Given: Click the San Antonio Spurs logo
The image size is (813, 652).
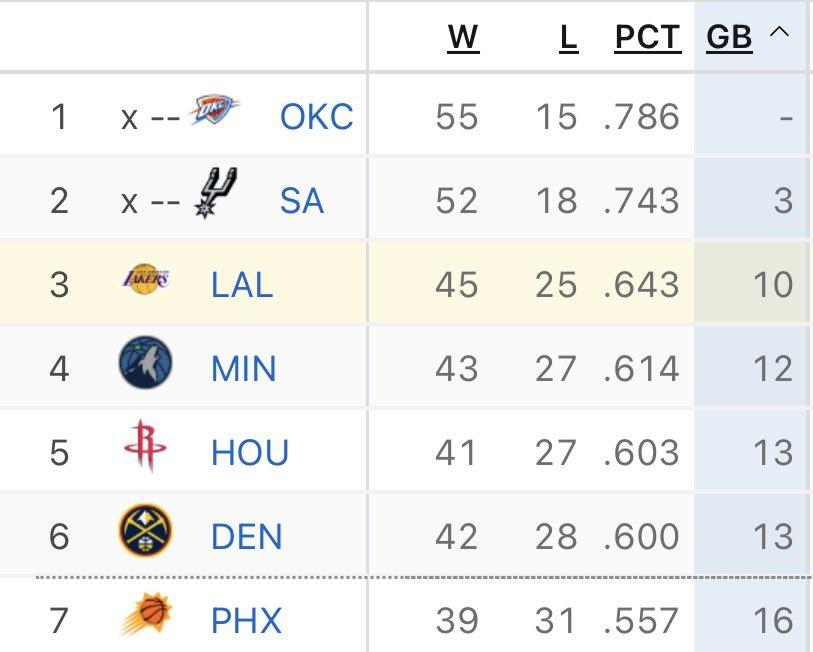Looking at the screenshot, I should 216,193.
